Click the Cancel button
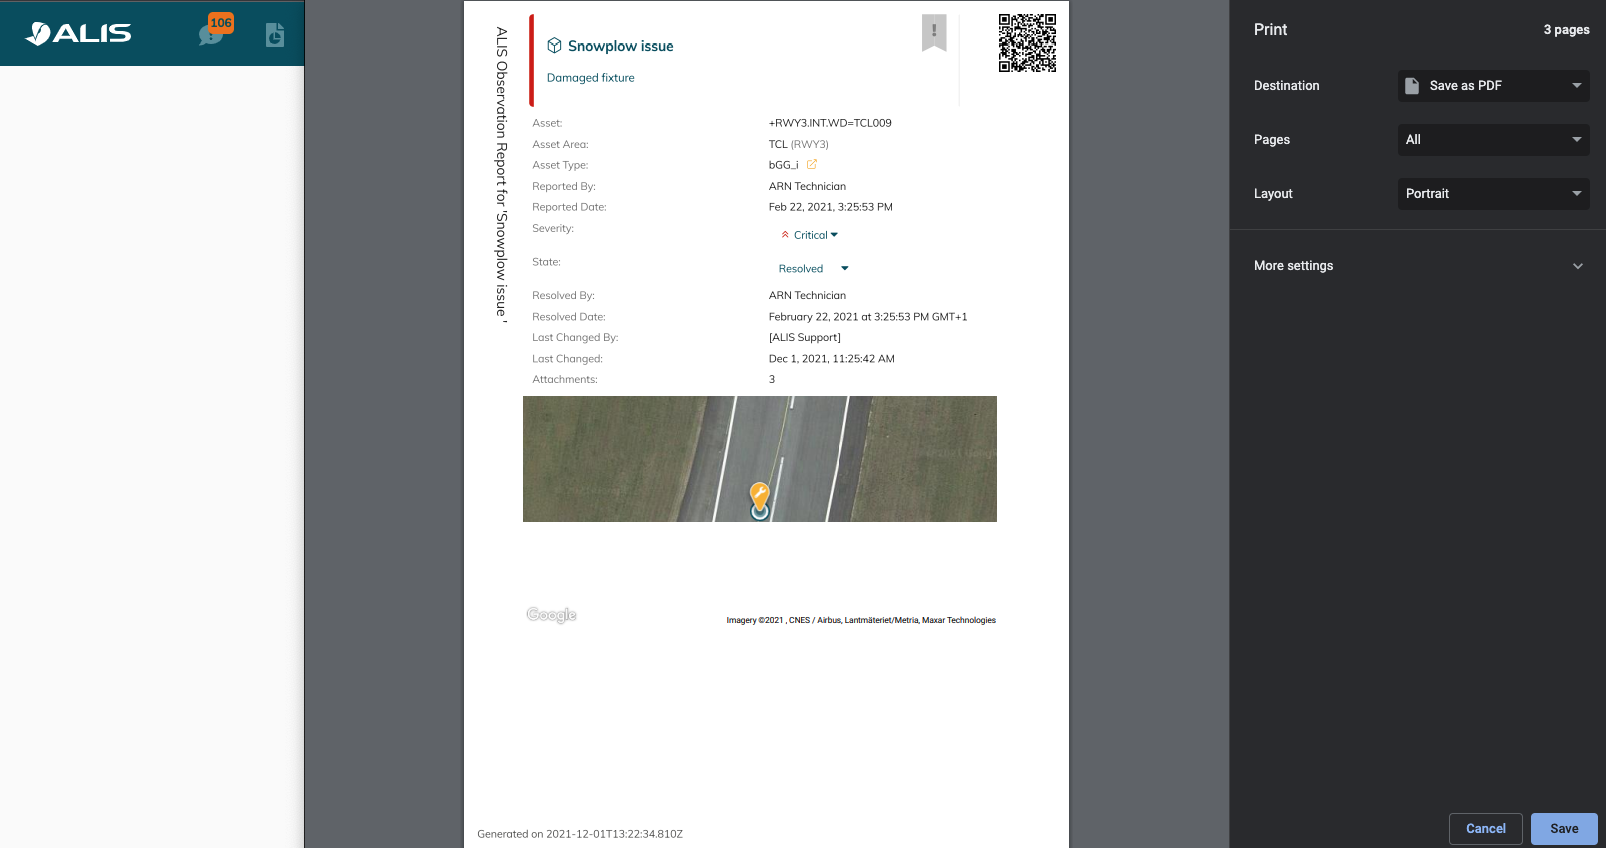The image size is (1606, 848). point(1485,829)
